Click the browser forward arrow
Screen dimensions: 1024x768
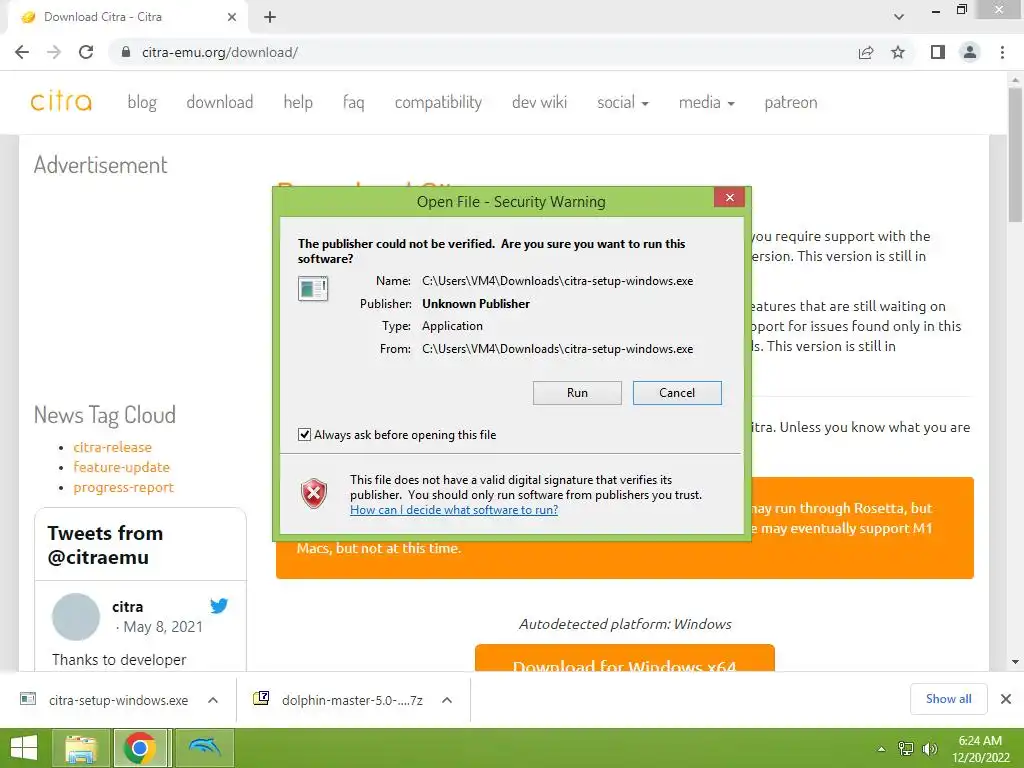(x=54, y=52)
